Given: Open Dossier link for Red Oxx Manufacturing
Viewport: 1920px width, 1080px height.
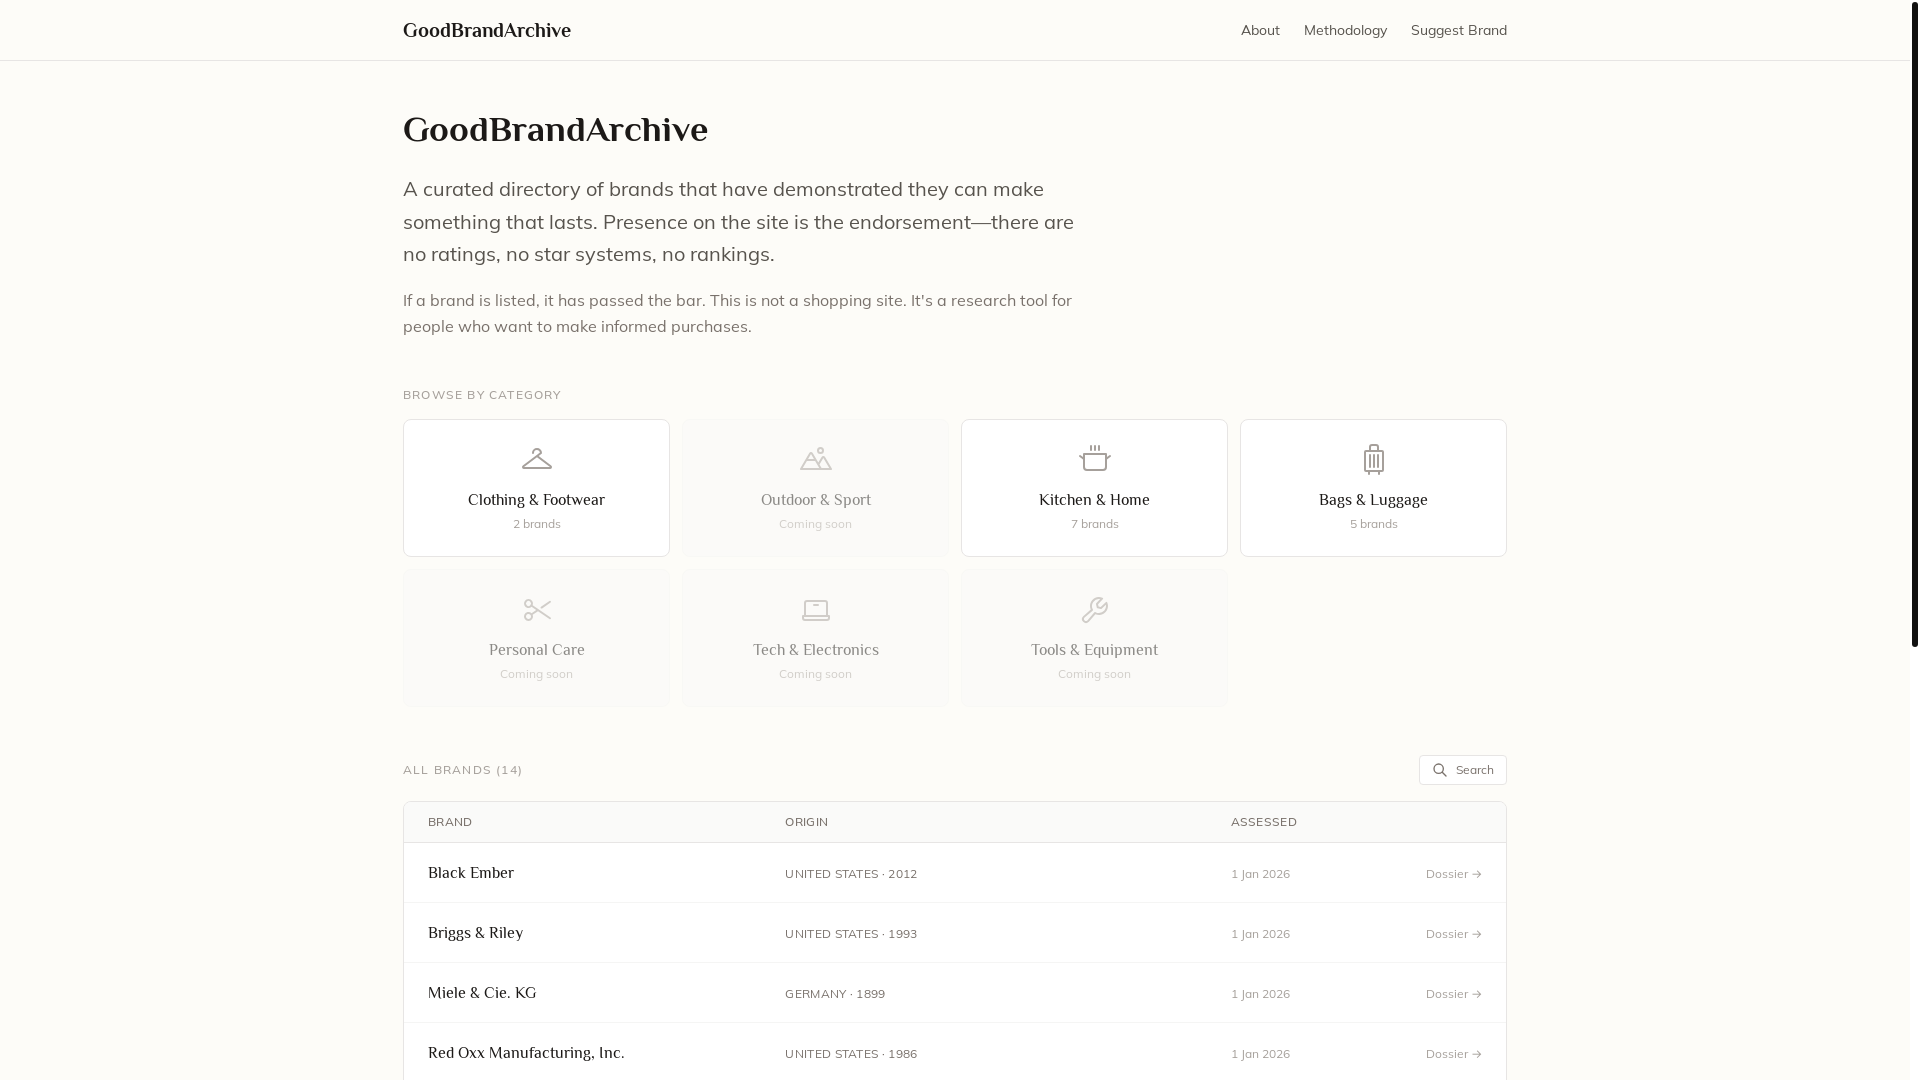Looking at the screenshot, I should [1454, 1054].
